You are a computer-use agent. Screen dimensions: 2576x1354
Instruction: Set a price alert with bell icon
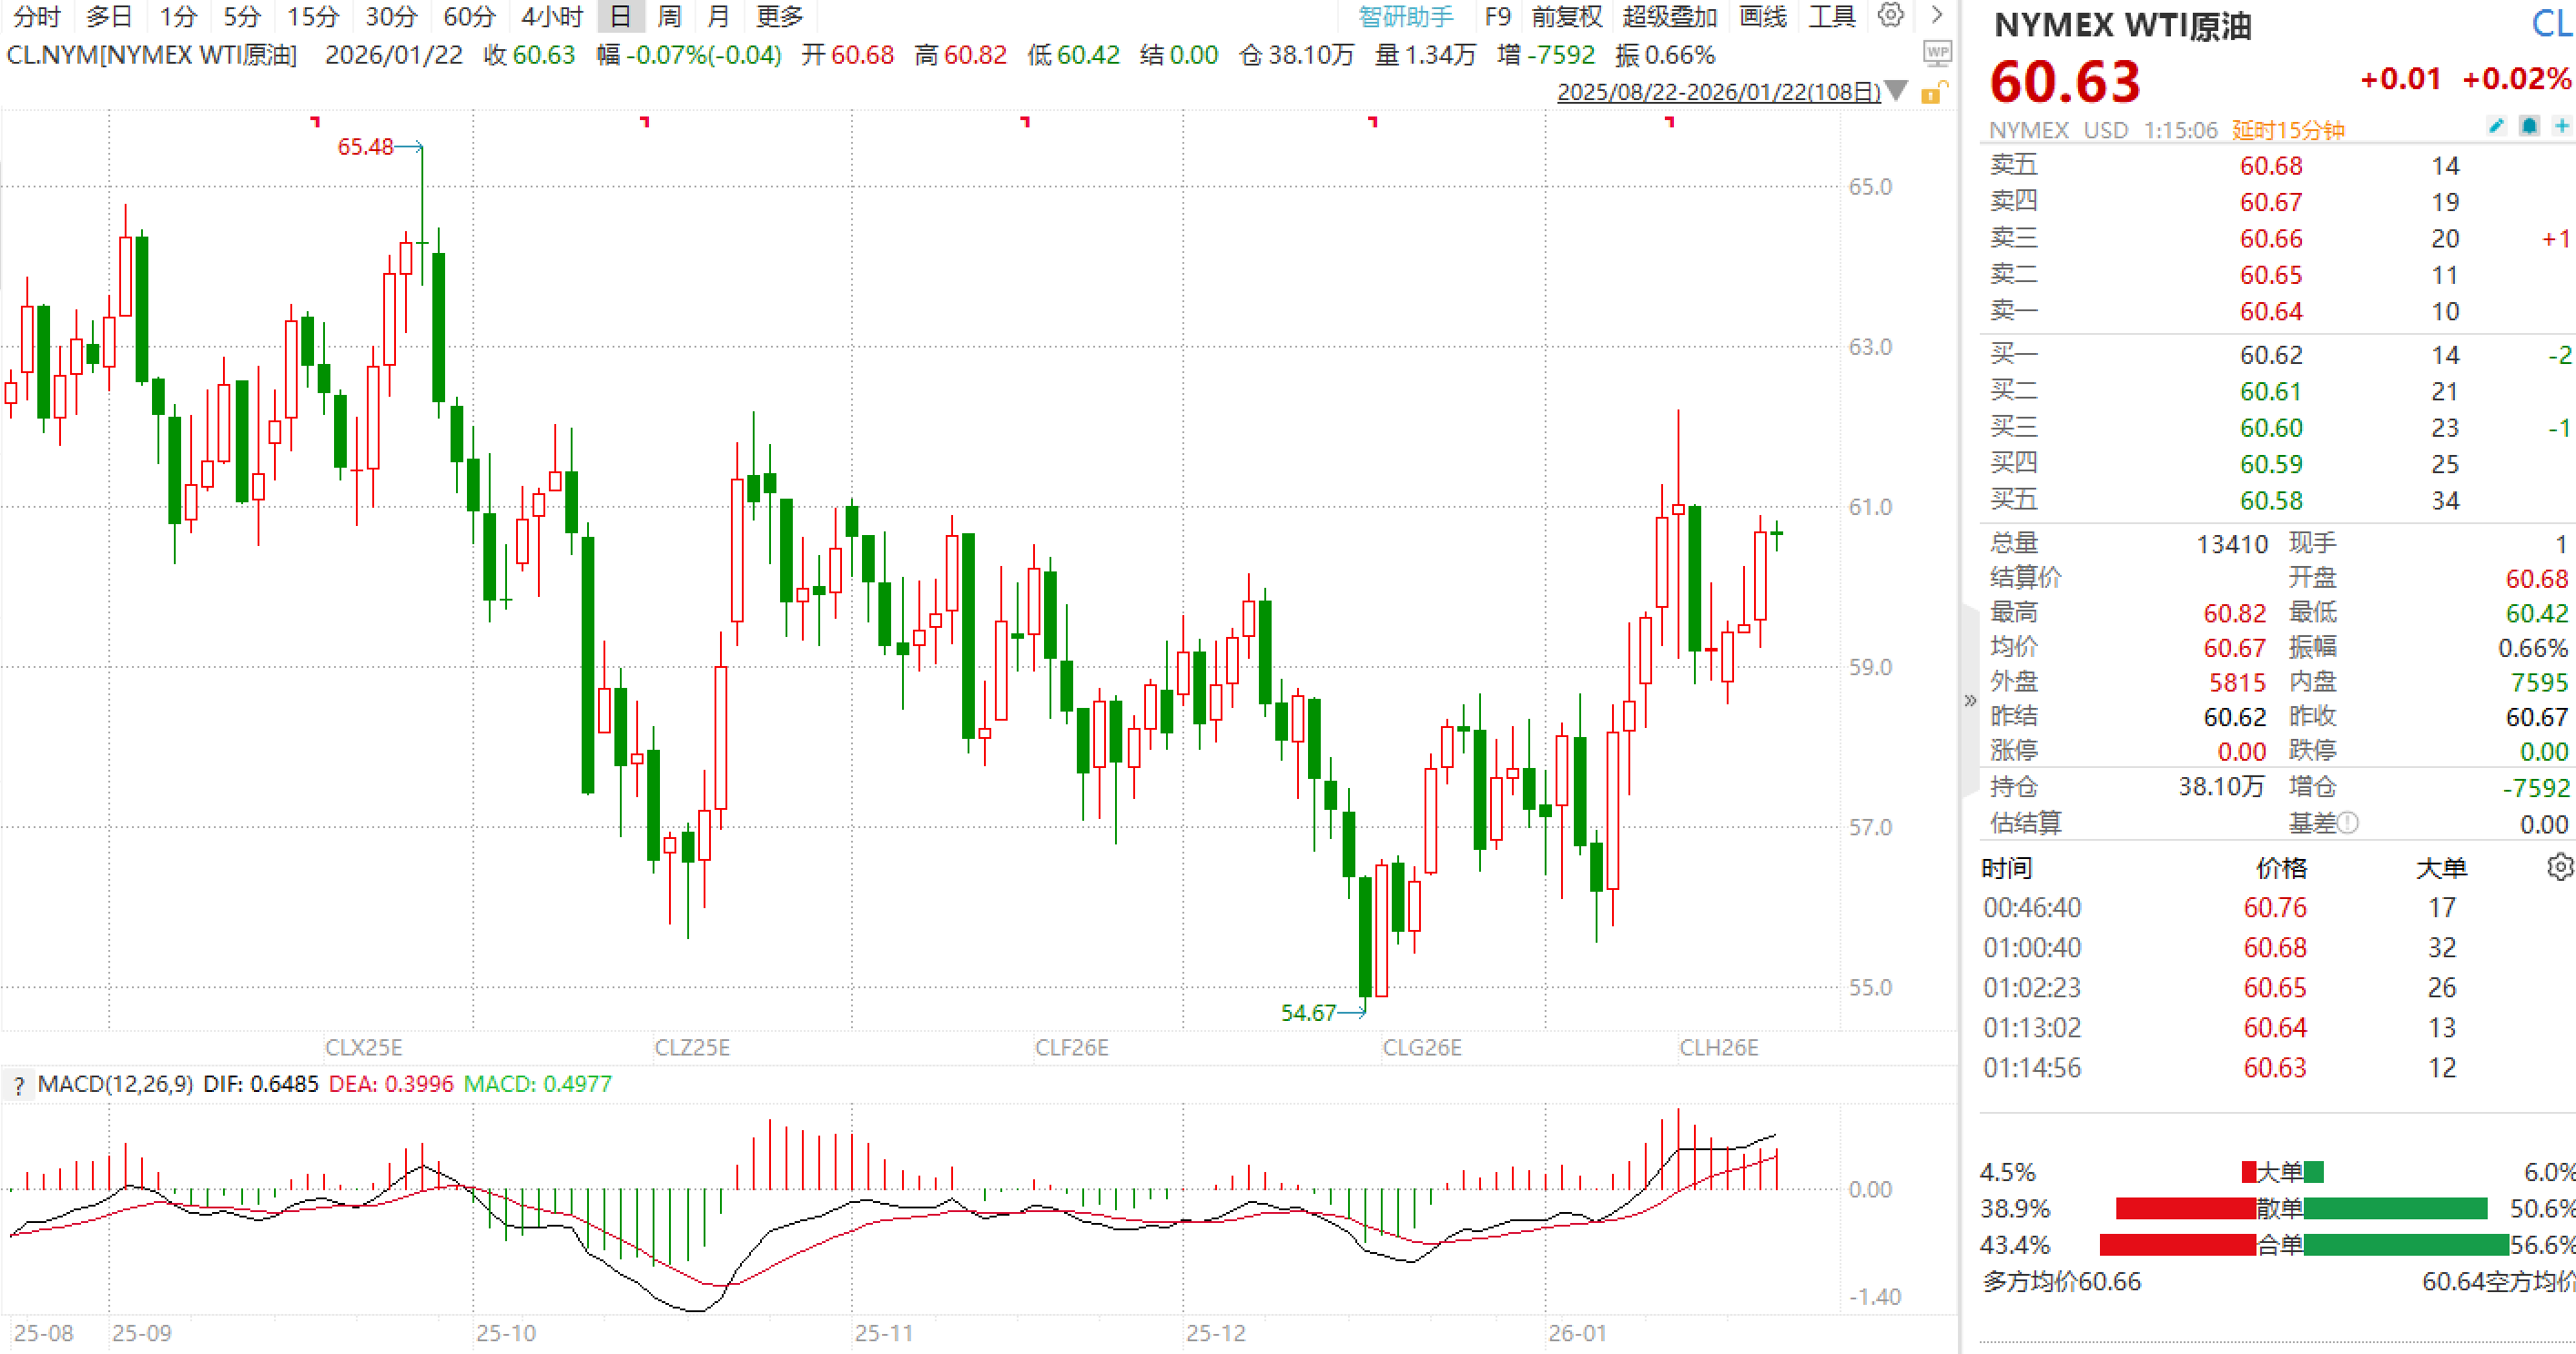(2529, 126)
